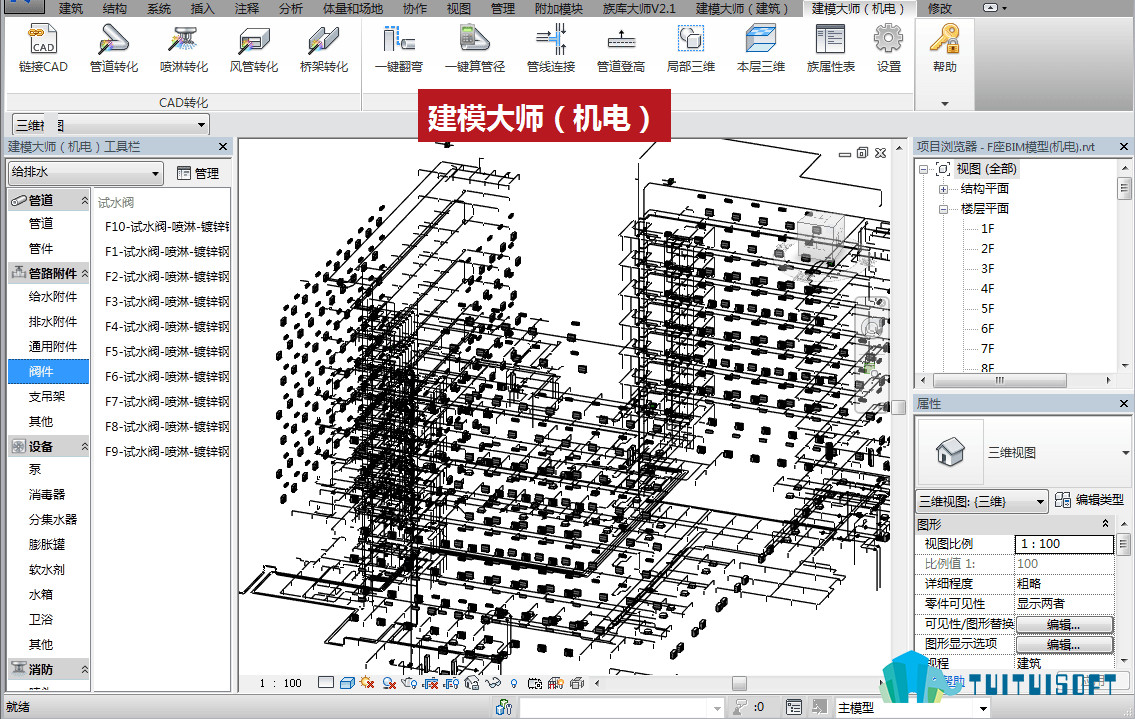1135x719 pixels.
Task: Run the 管道转化 pipe conversion tool
Action: pos(114,49)
